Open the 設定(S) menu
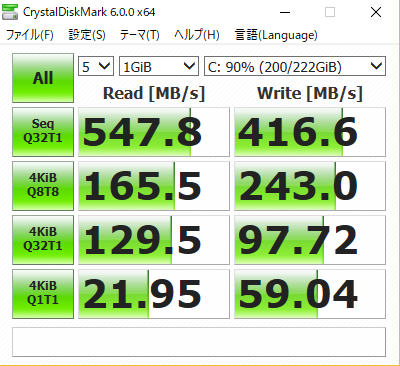 (x=87, y=35)
